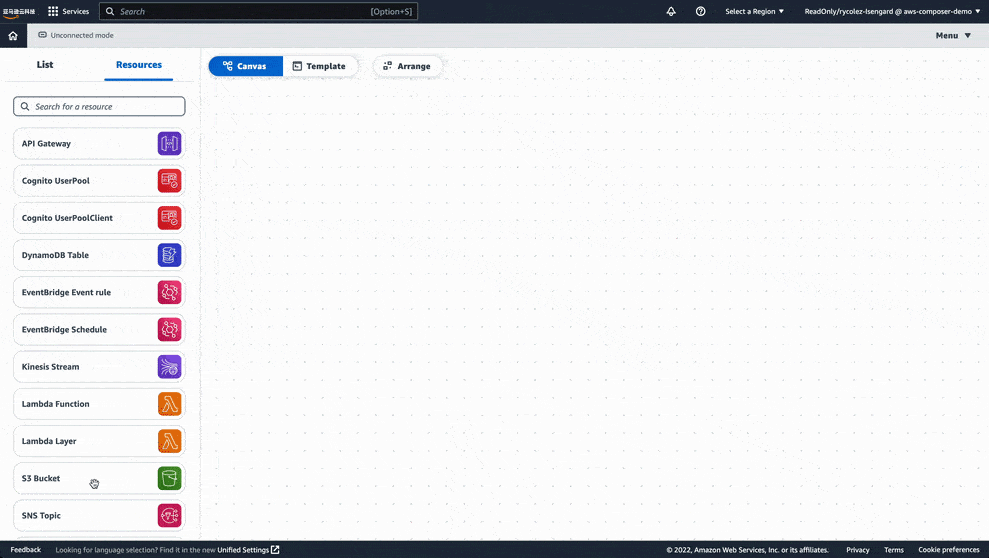Open the account ReadOnly user dropdown
Screen dimensions: 989x558
click(892, 11)
